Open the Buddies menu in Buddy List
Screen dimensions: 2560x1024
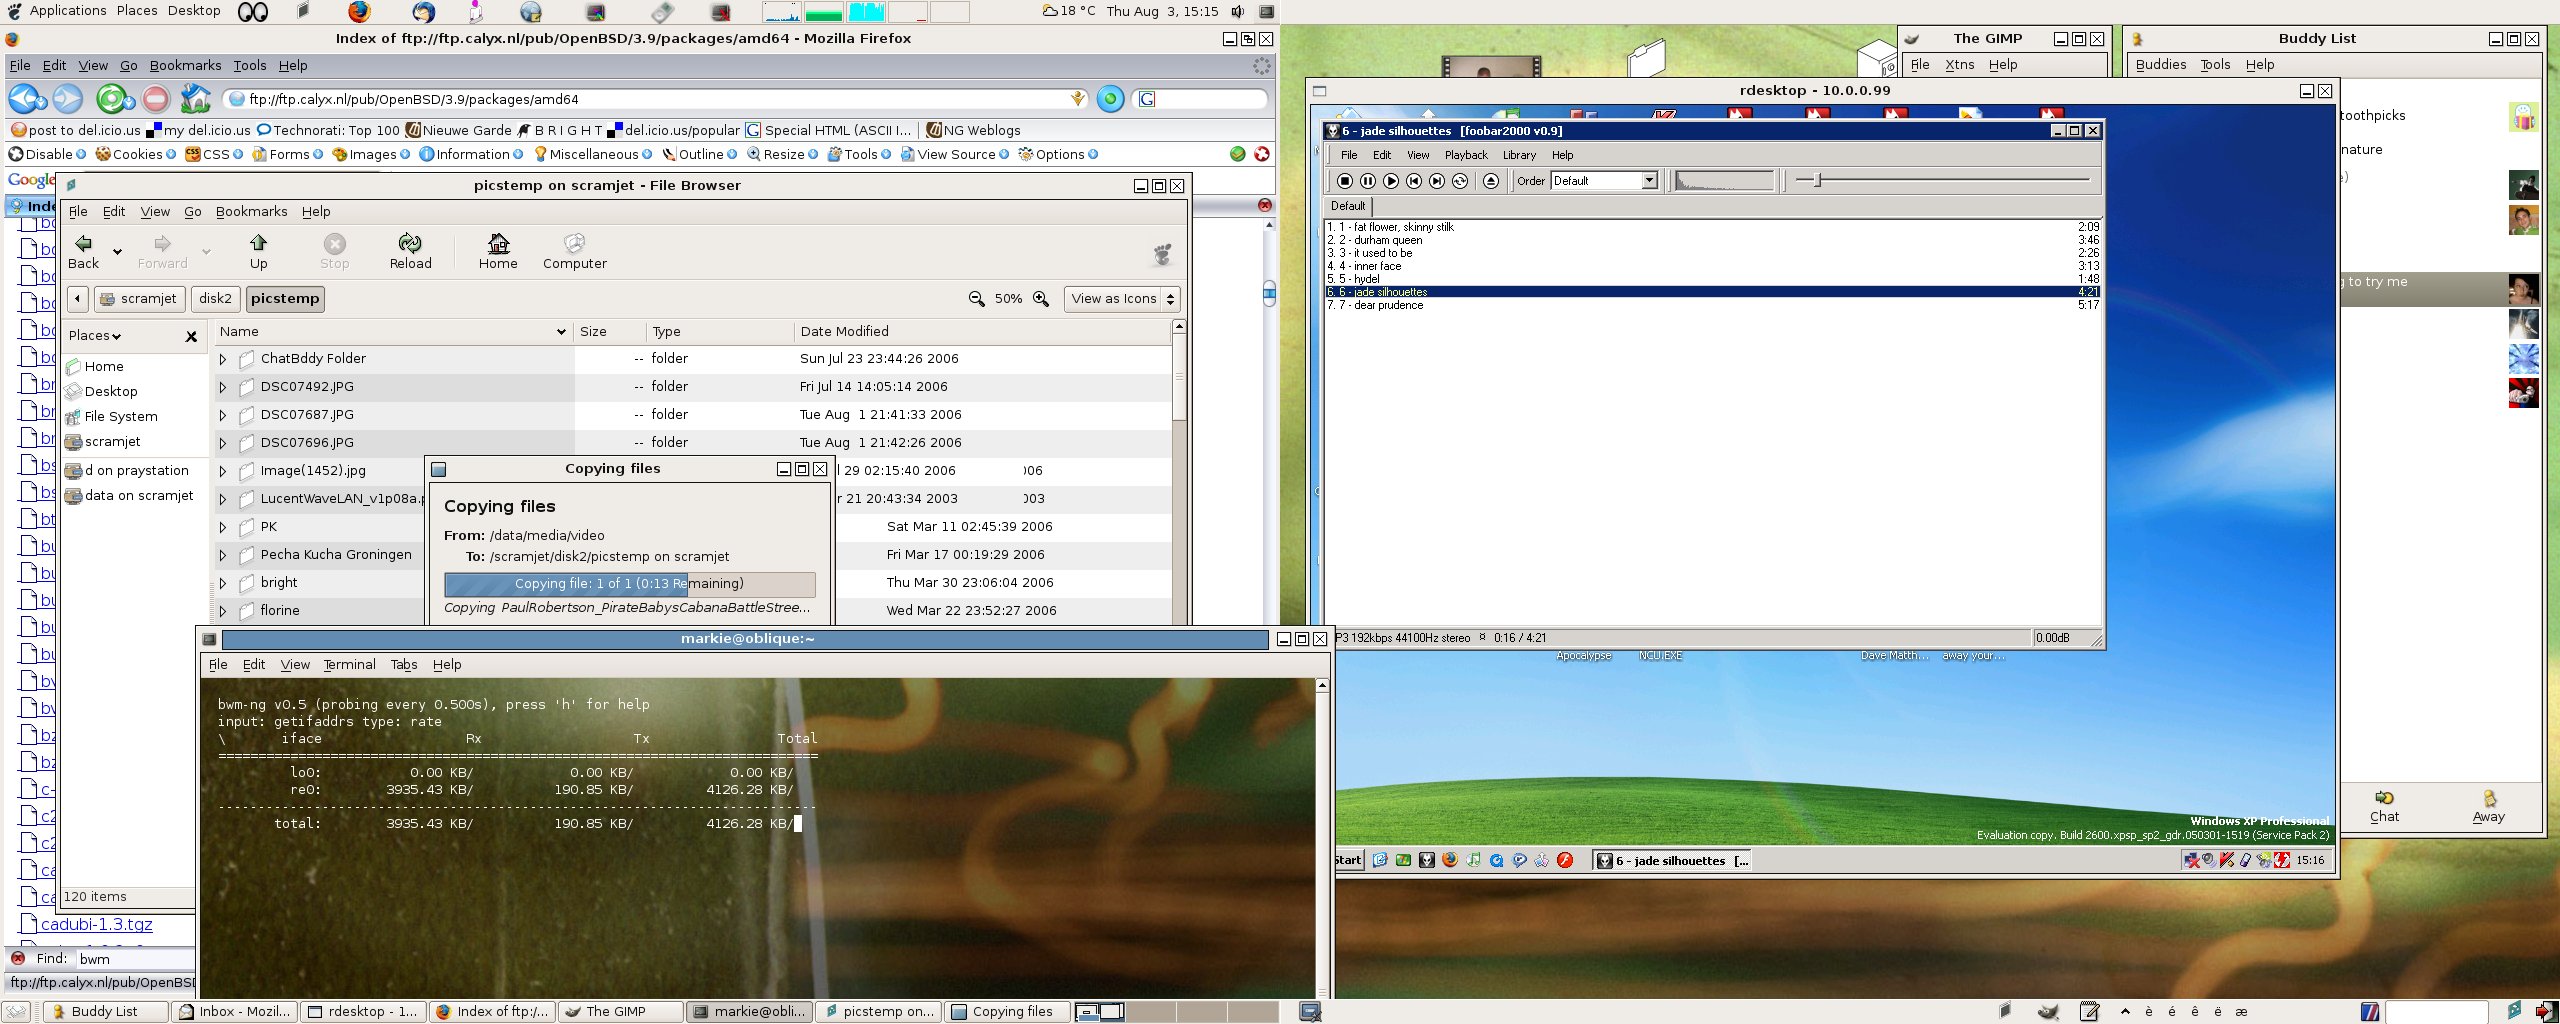[2160, 64]
